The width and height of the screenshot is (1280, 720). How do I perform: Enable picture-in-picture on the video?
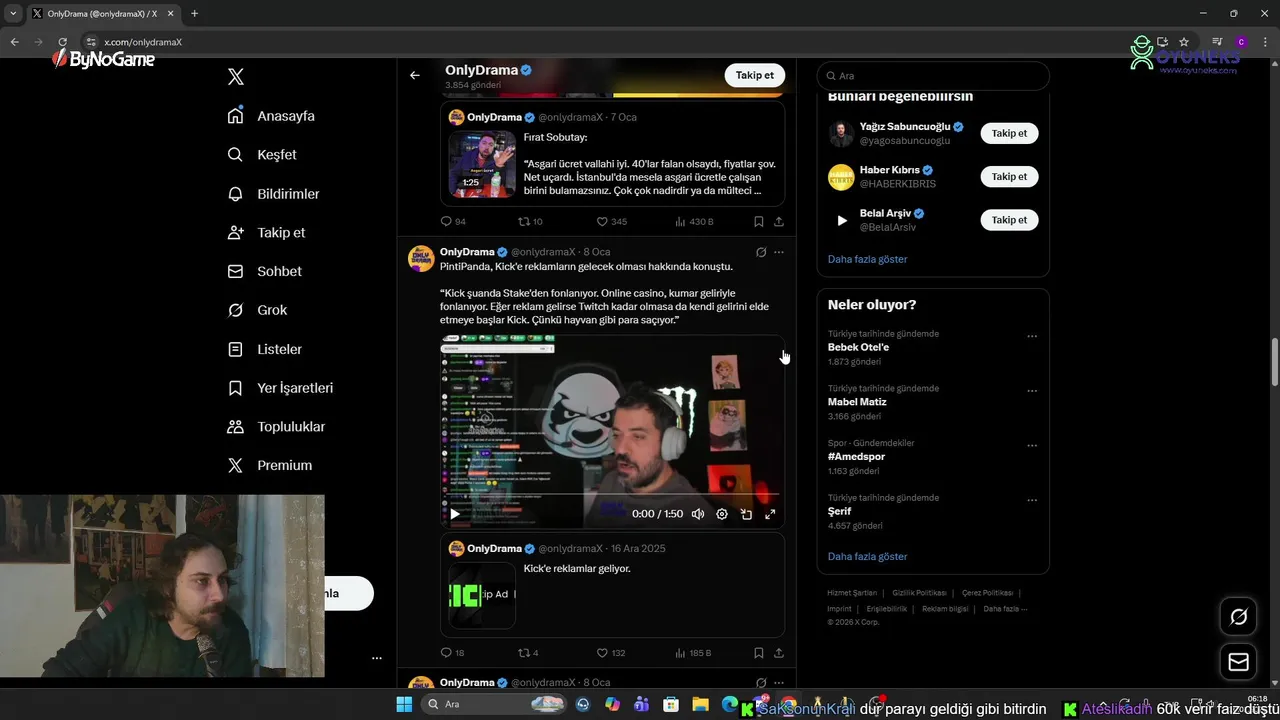[746, 514]
